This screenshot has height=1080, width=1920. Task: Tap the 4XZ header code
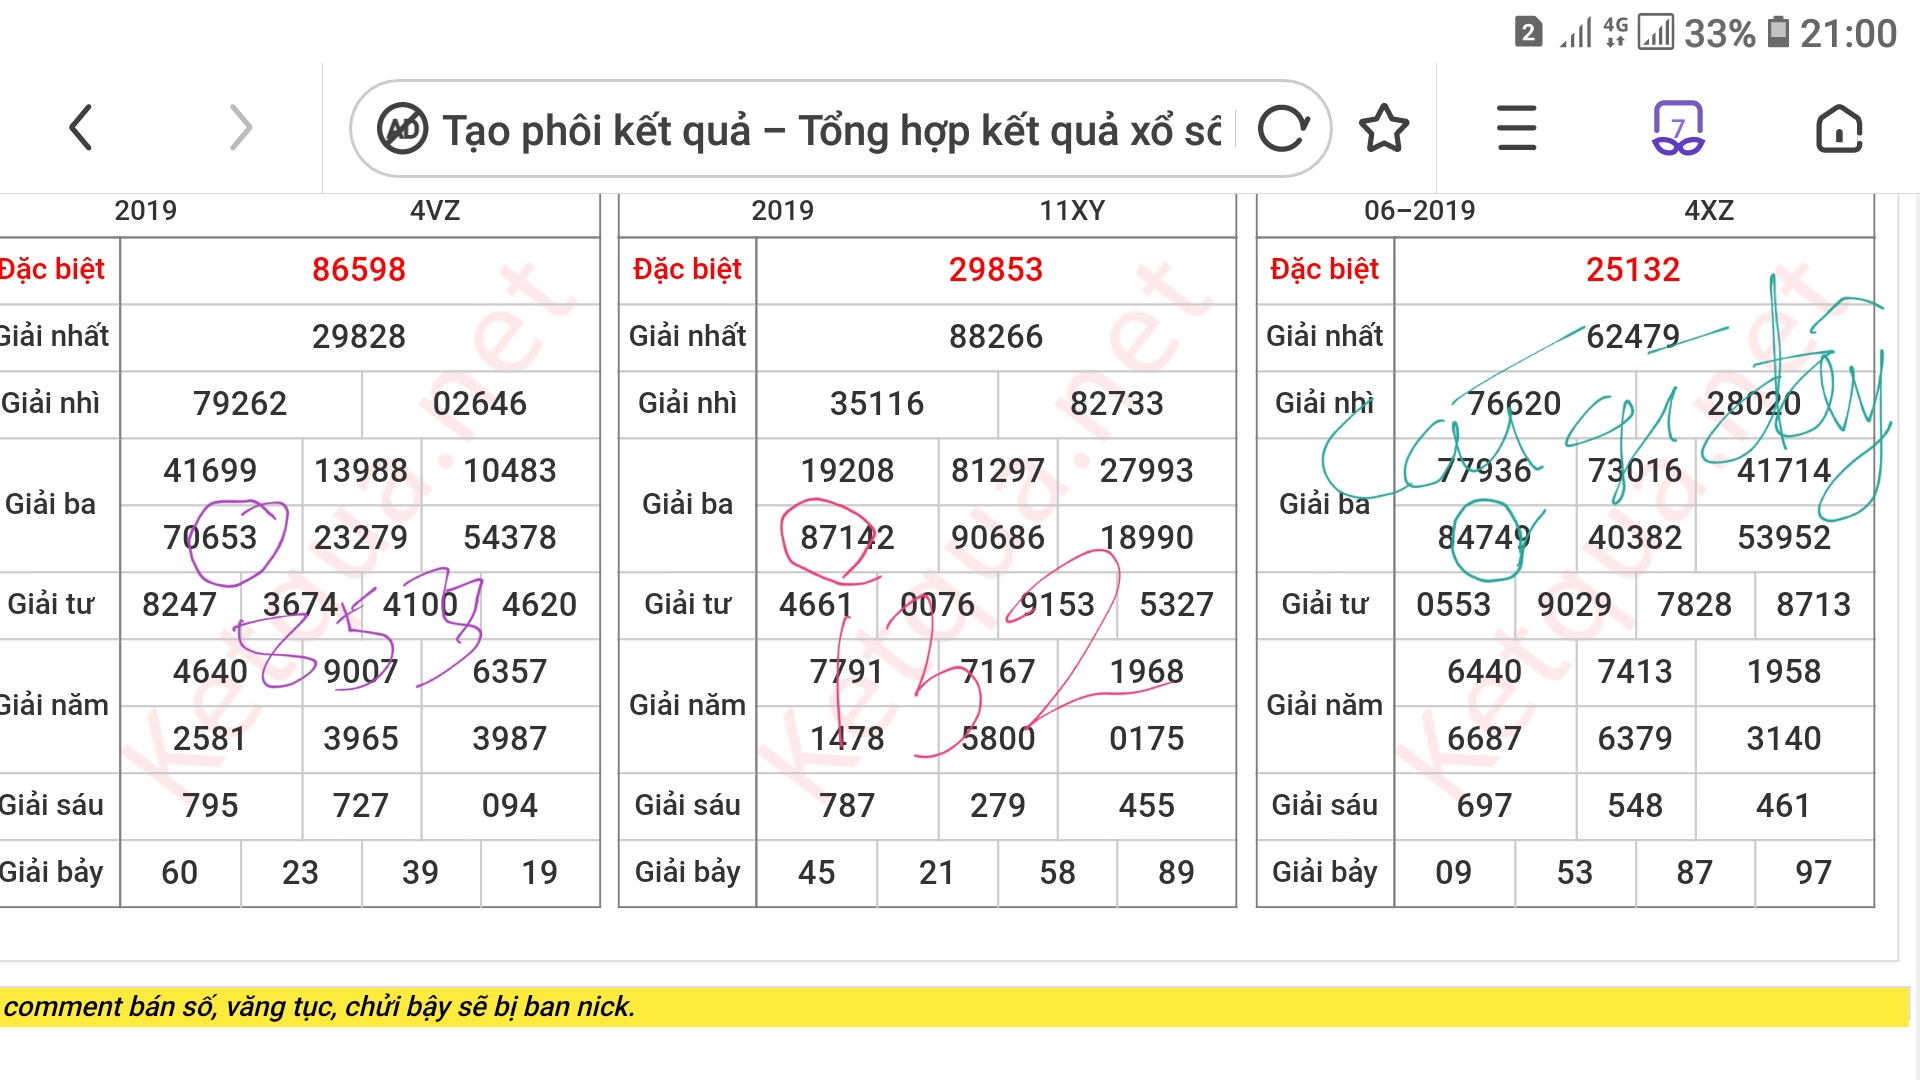click(x=1709, y=211)
